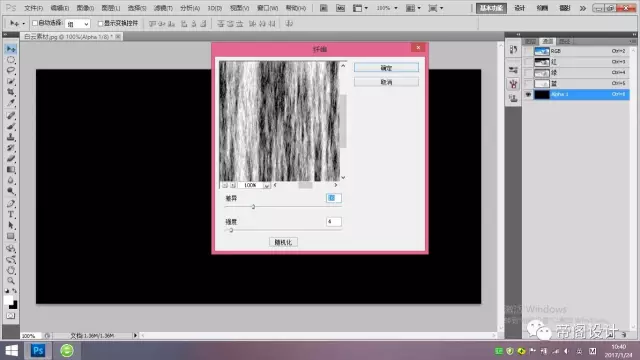The height and width of the screenshot is (360, 640).
Task: Select the Blur tool
Action: point(11,180)
